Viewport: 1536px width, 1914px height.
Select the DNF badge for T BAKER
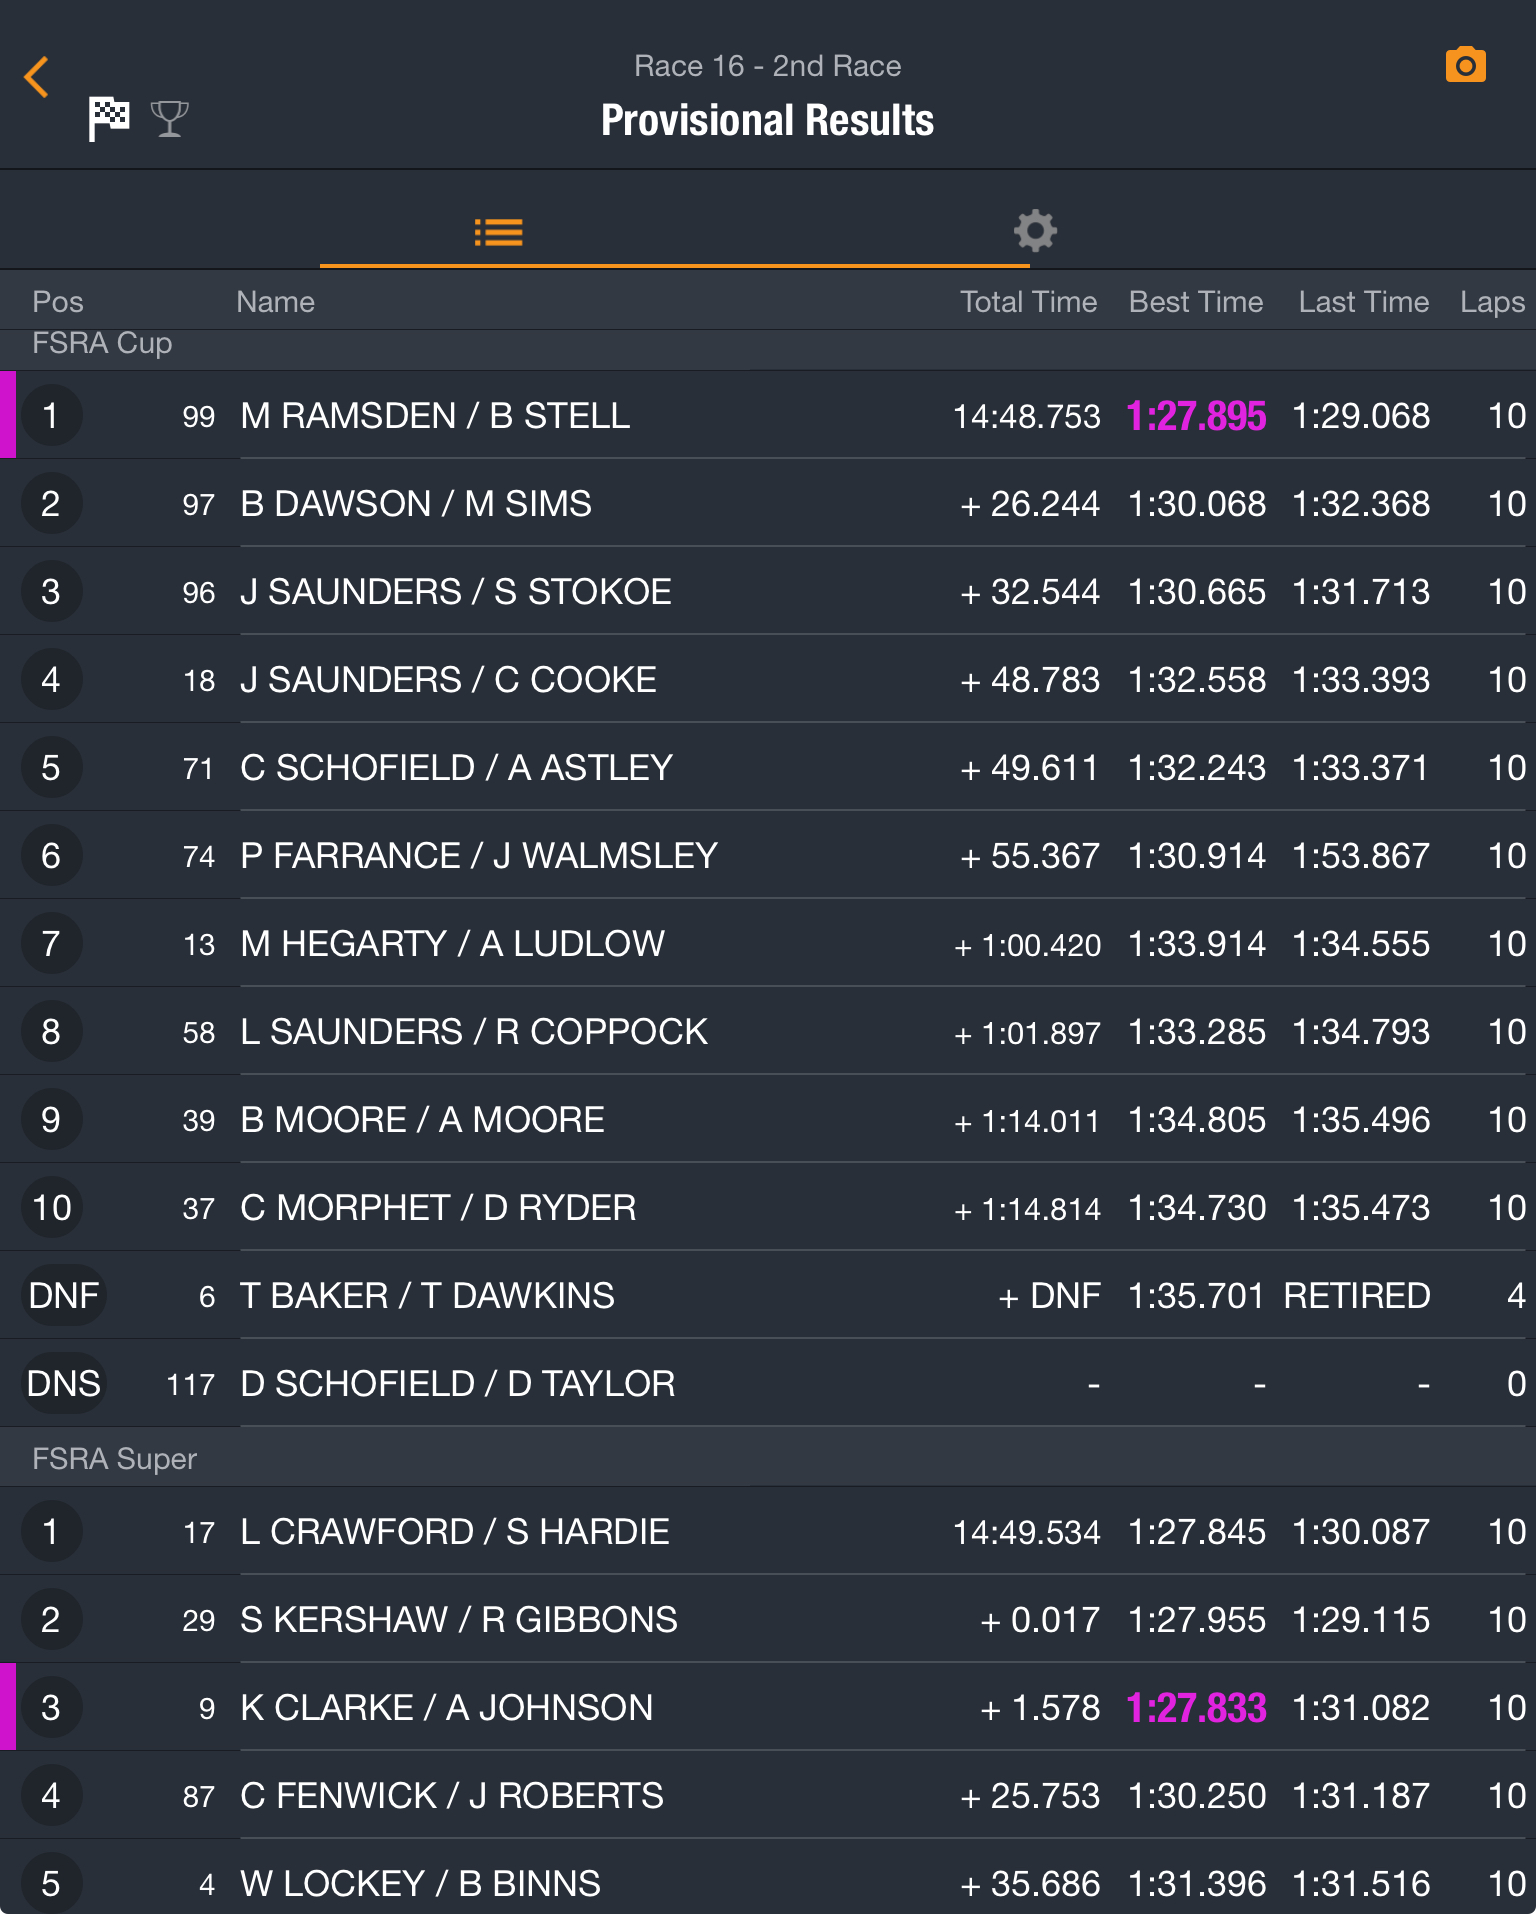pos(63,1296)
